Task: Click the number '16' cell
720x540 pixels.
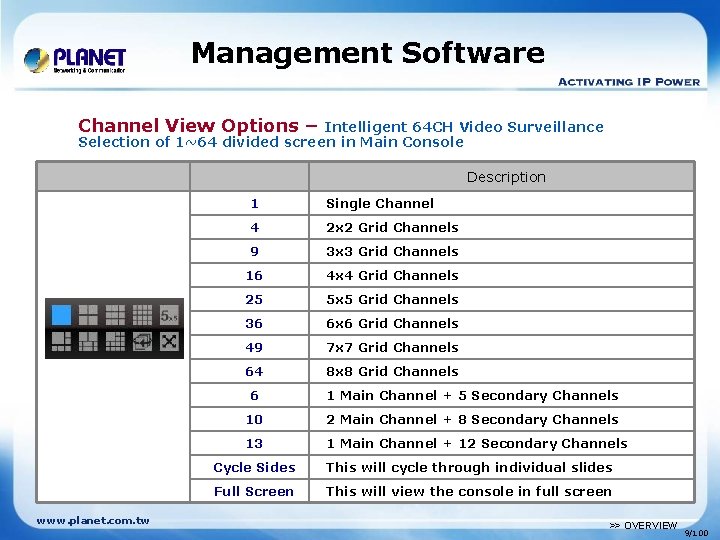Action: pos(249,275)
